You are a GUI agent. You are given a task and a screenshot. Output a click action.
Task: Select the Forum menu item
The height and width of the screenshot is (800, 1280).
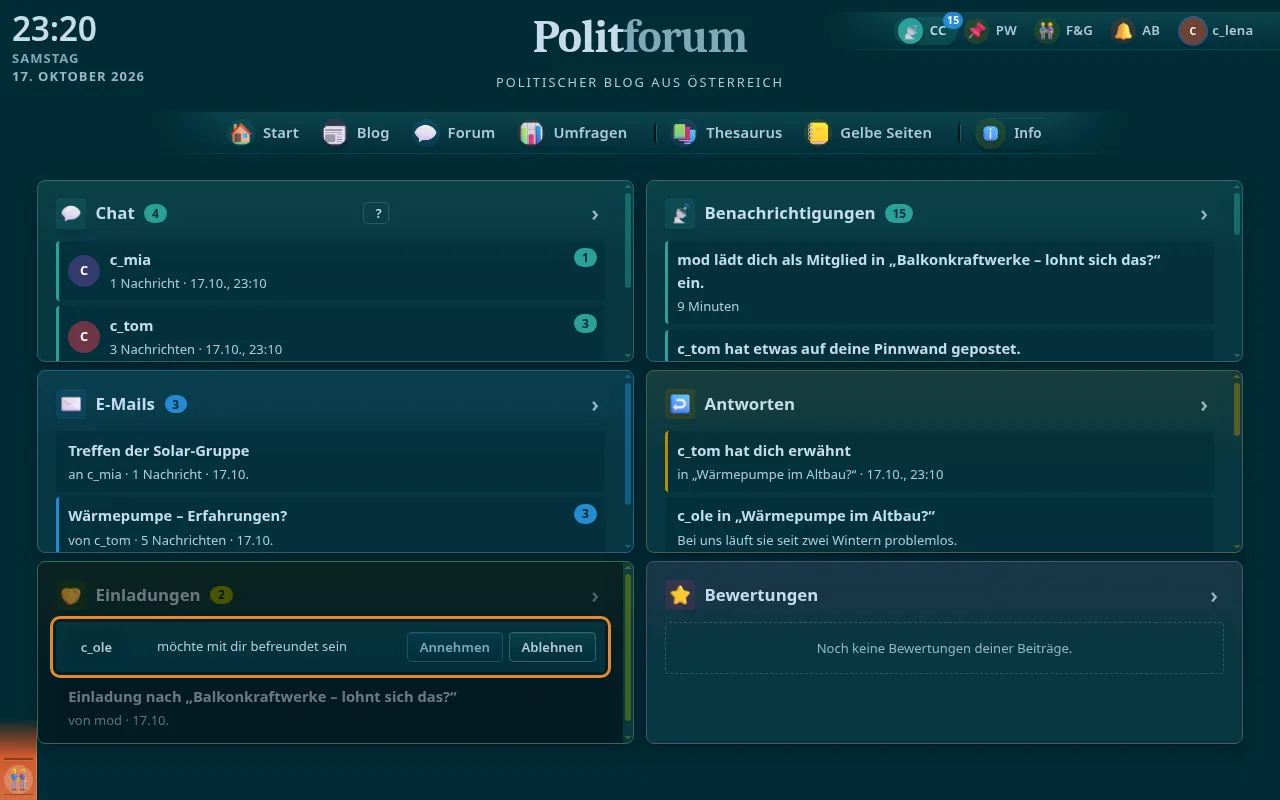[x=455, y=133]
